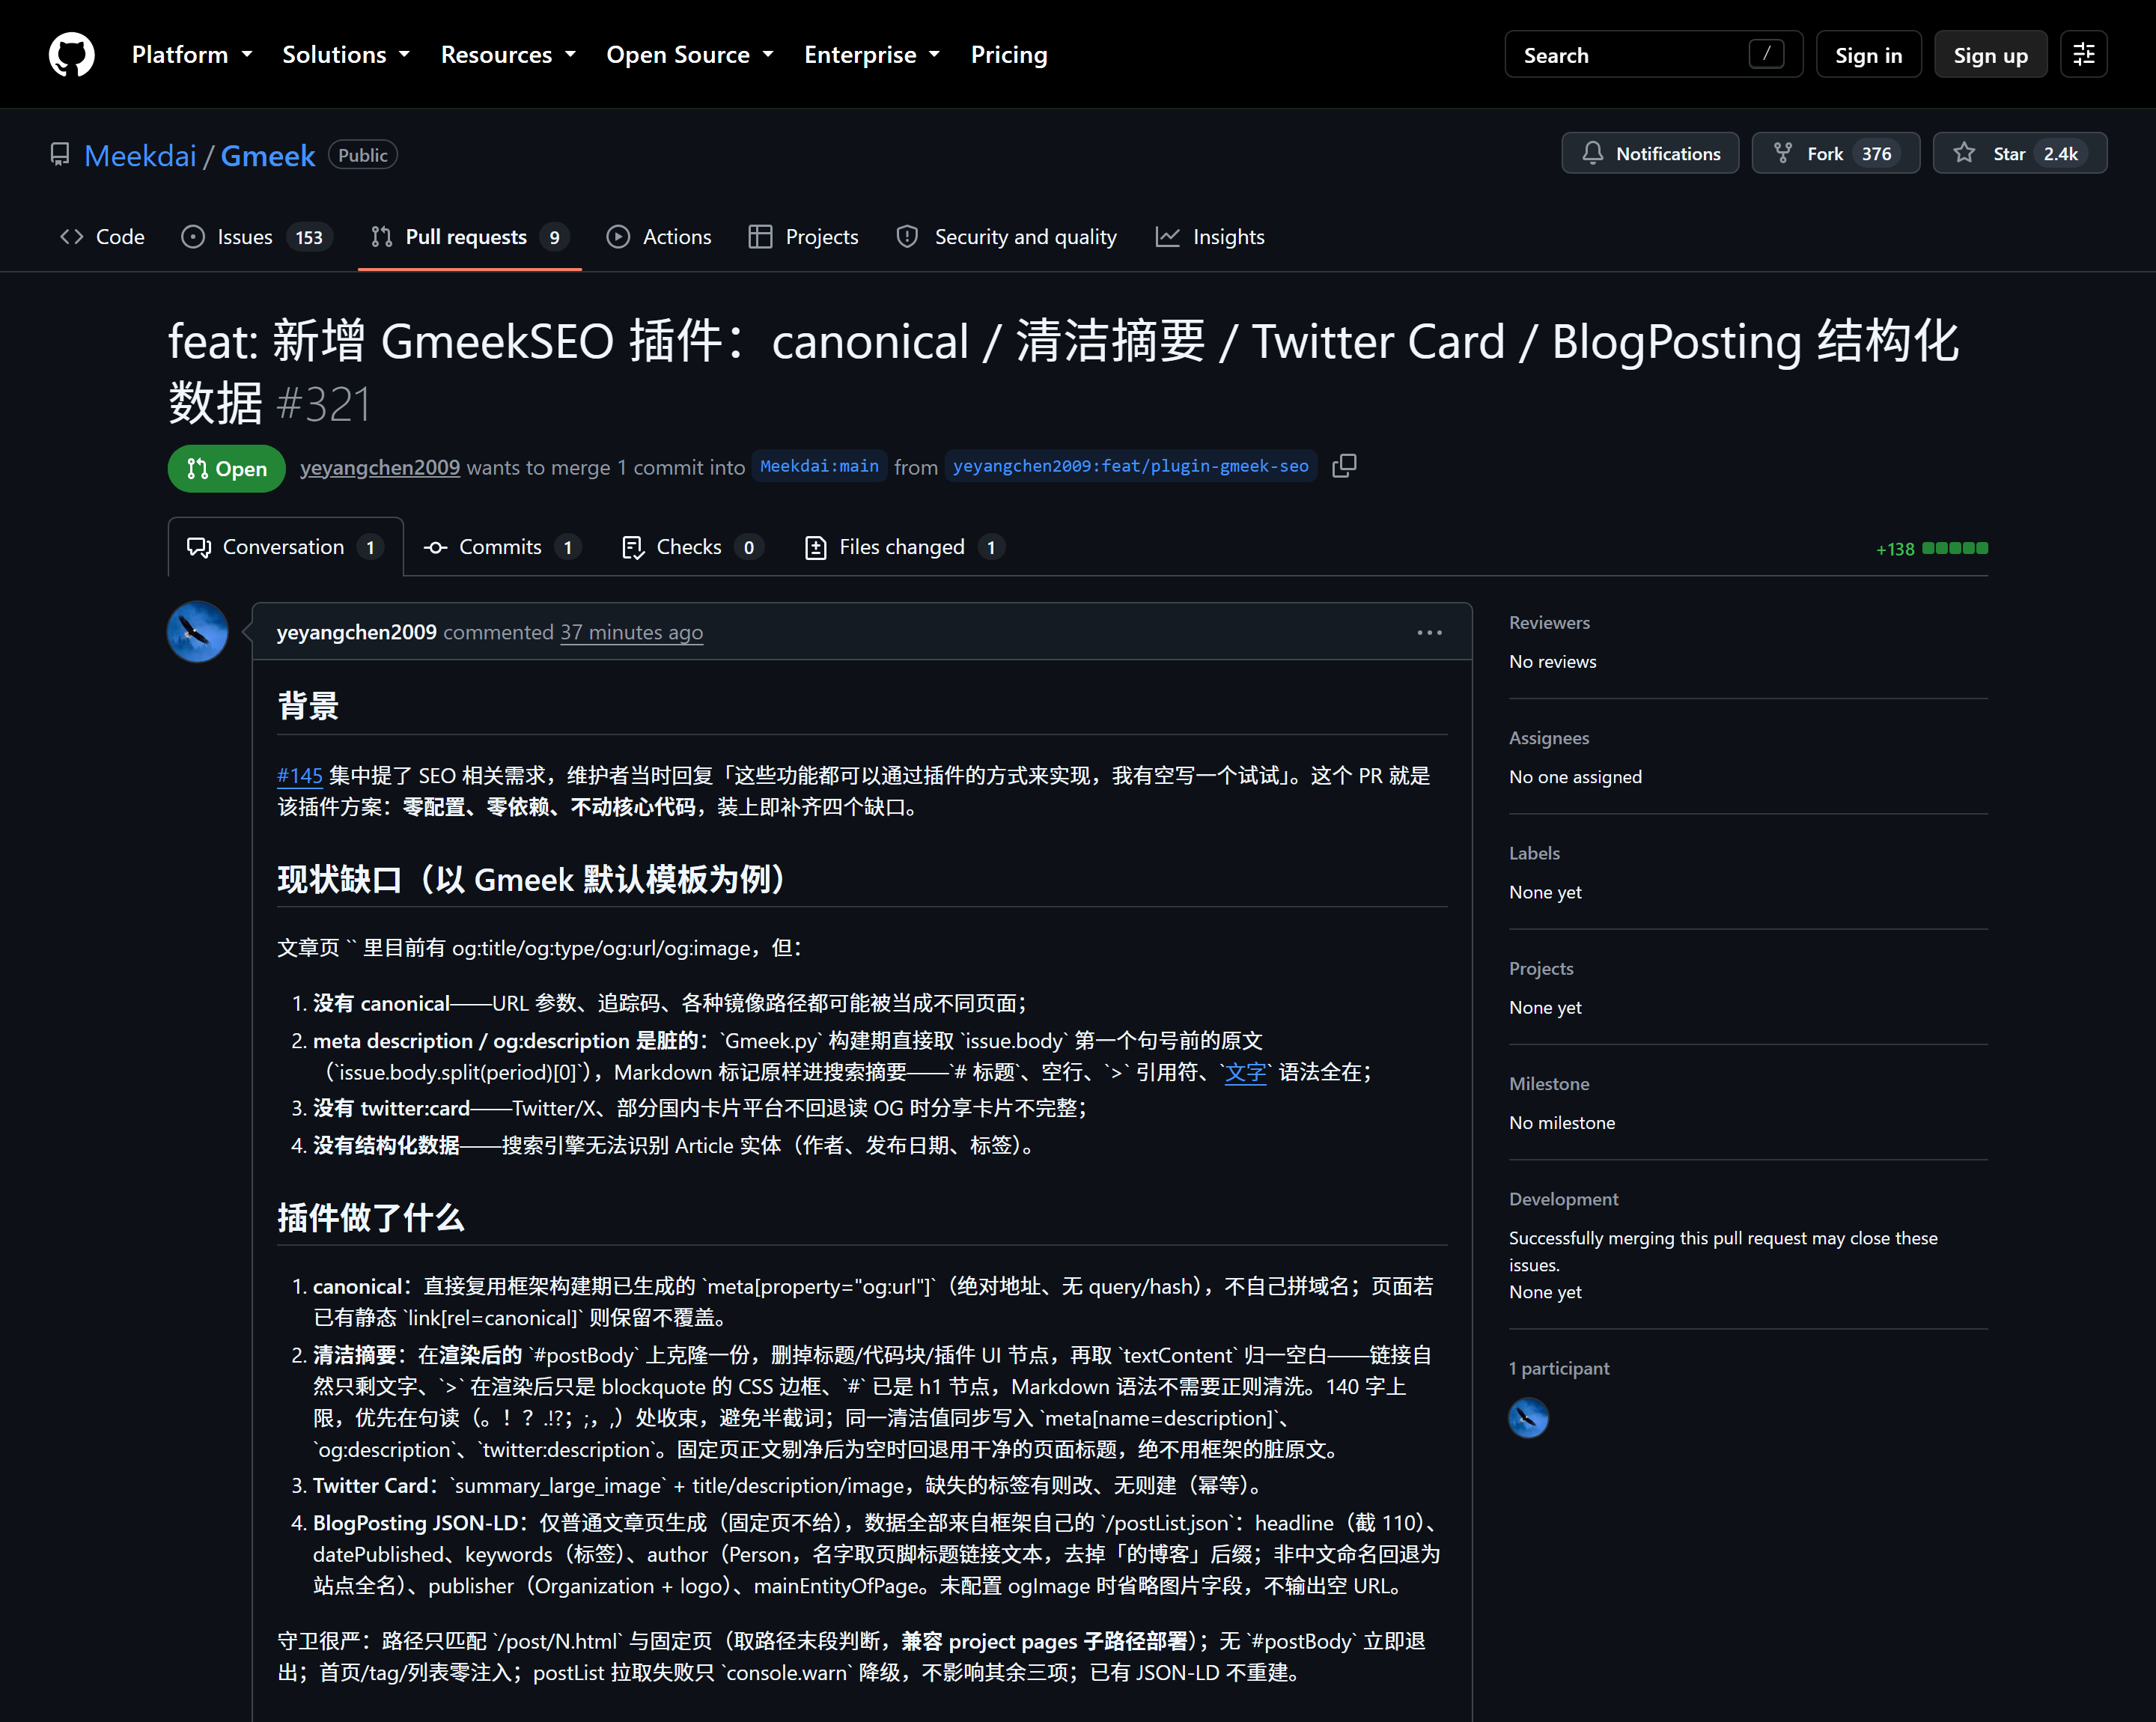This screenshot has width=2156, height=1722.
Task: Select the Commits tab
Action: pos(502,547)
